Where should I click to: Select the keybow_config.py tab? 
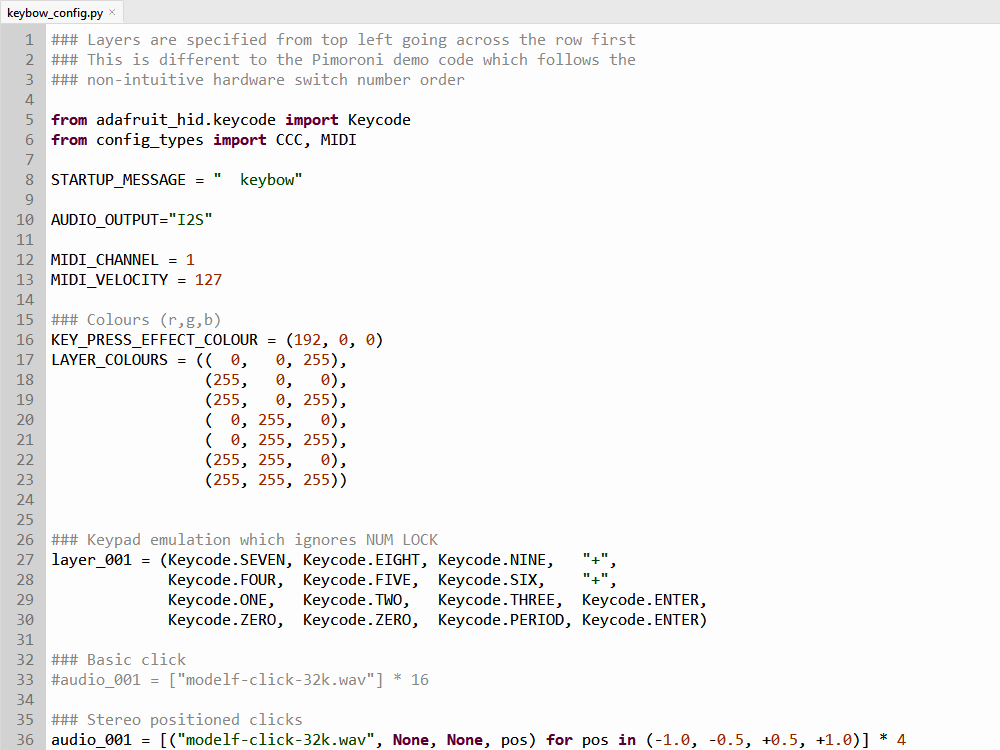tap(61, 13)
